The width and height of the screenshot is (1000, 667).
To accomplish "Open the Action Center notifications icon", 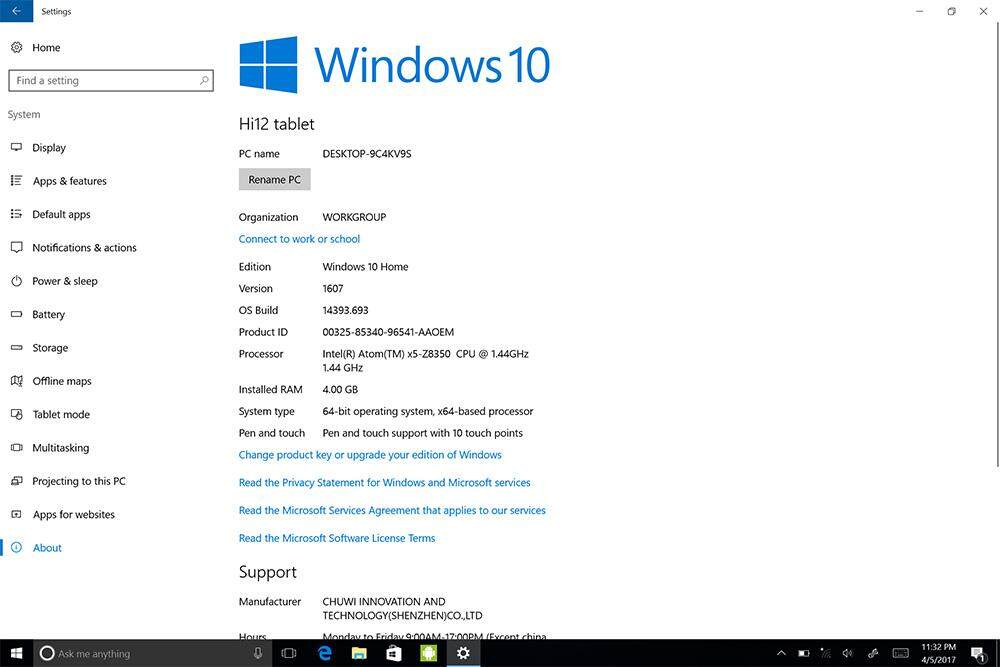I will tap(977, 653).
